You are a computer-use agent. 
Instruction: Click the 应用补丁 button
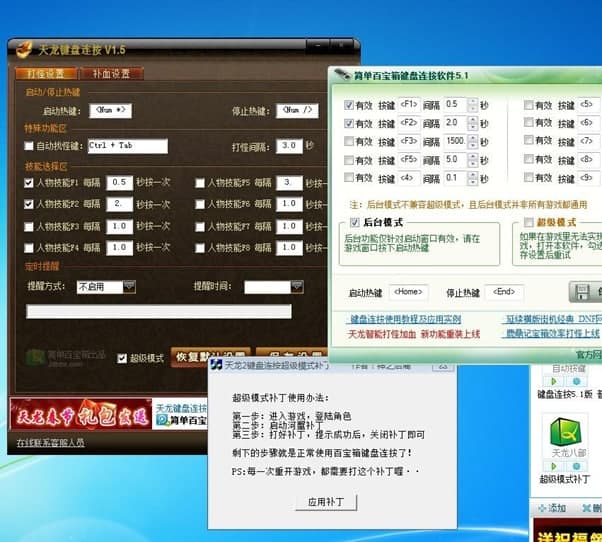click(x=326, y=502)
